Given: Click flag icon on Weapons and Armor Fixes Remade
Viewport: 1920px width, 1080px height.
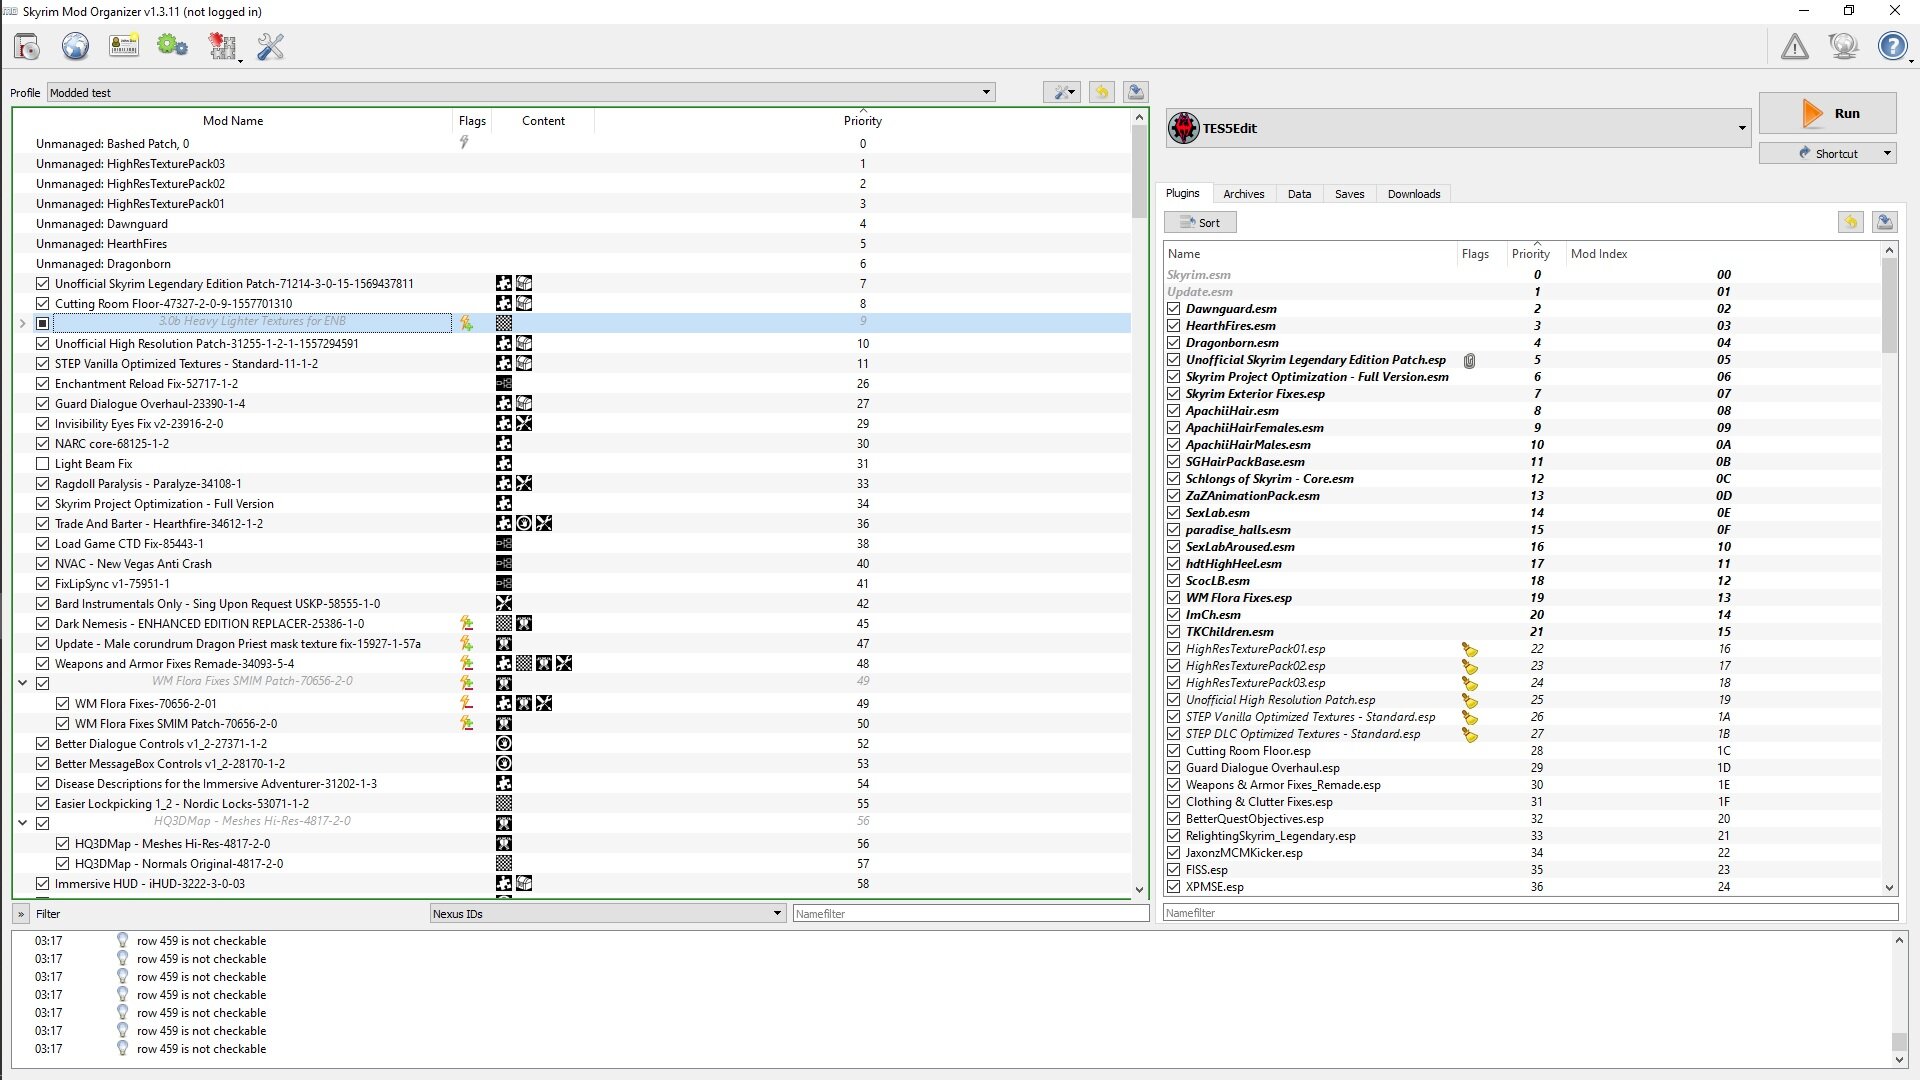Looking at the screenshot, I should tap(466, 663).
